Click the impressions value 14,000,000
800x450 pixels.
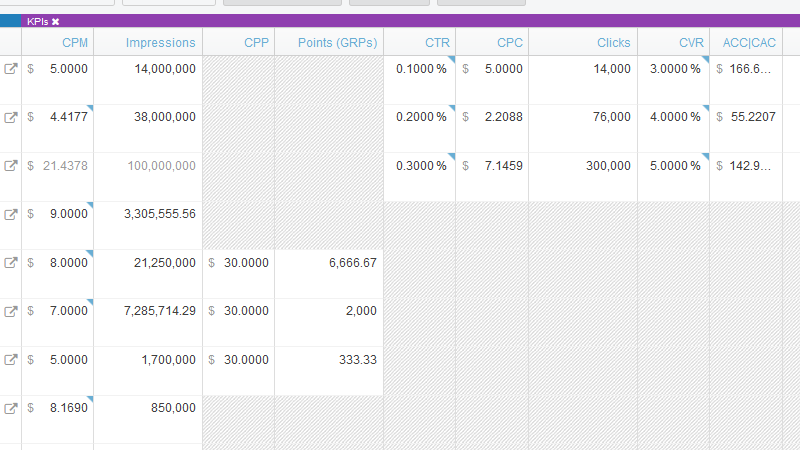165,69
